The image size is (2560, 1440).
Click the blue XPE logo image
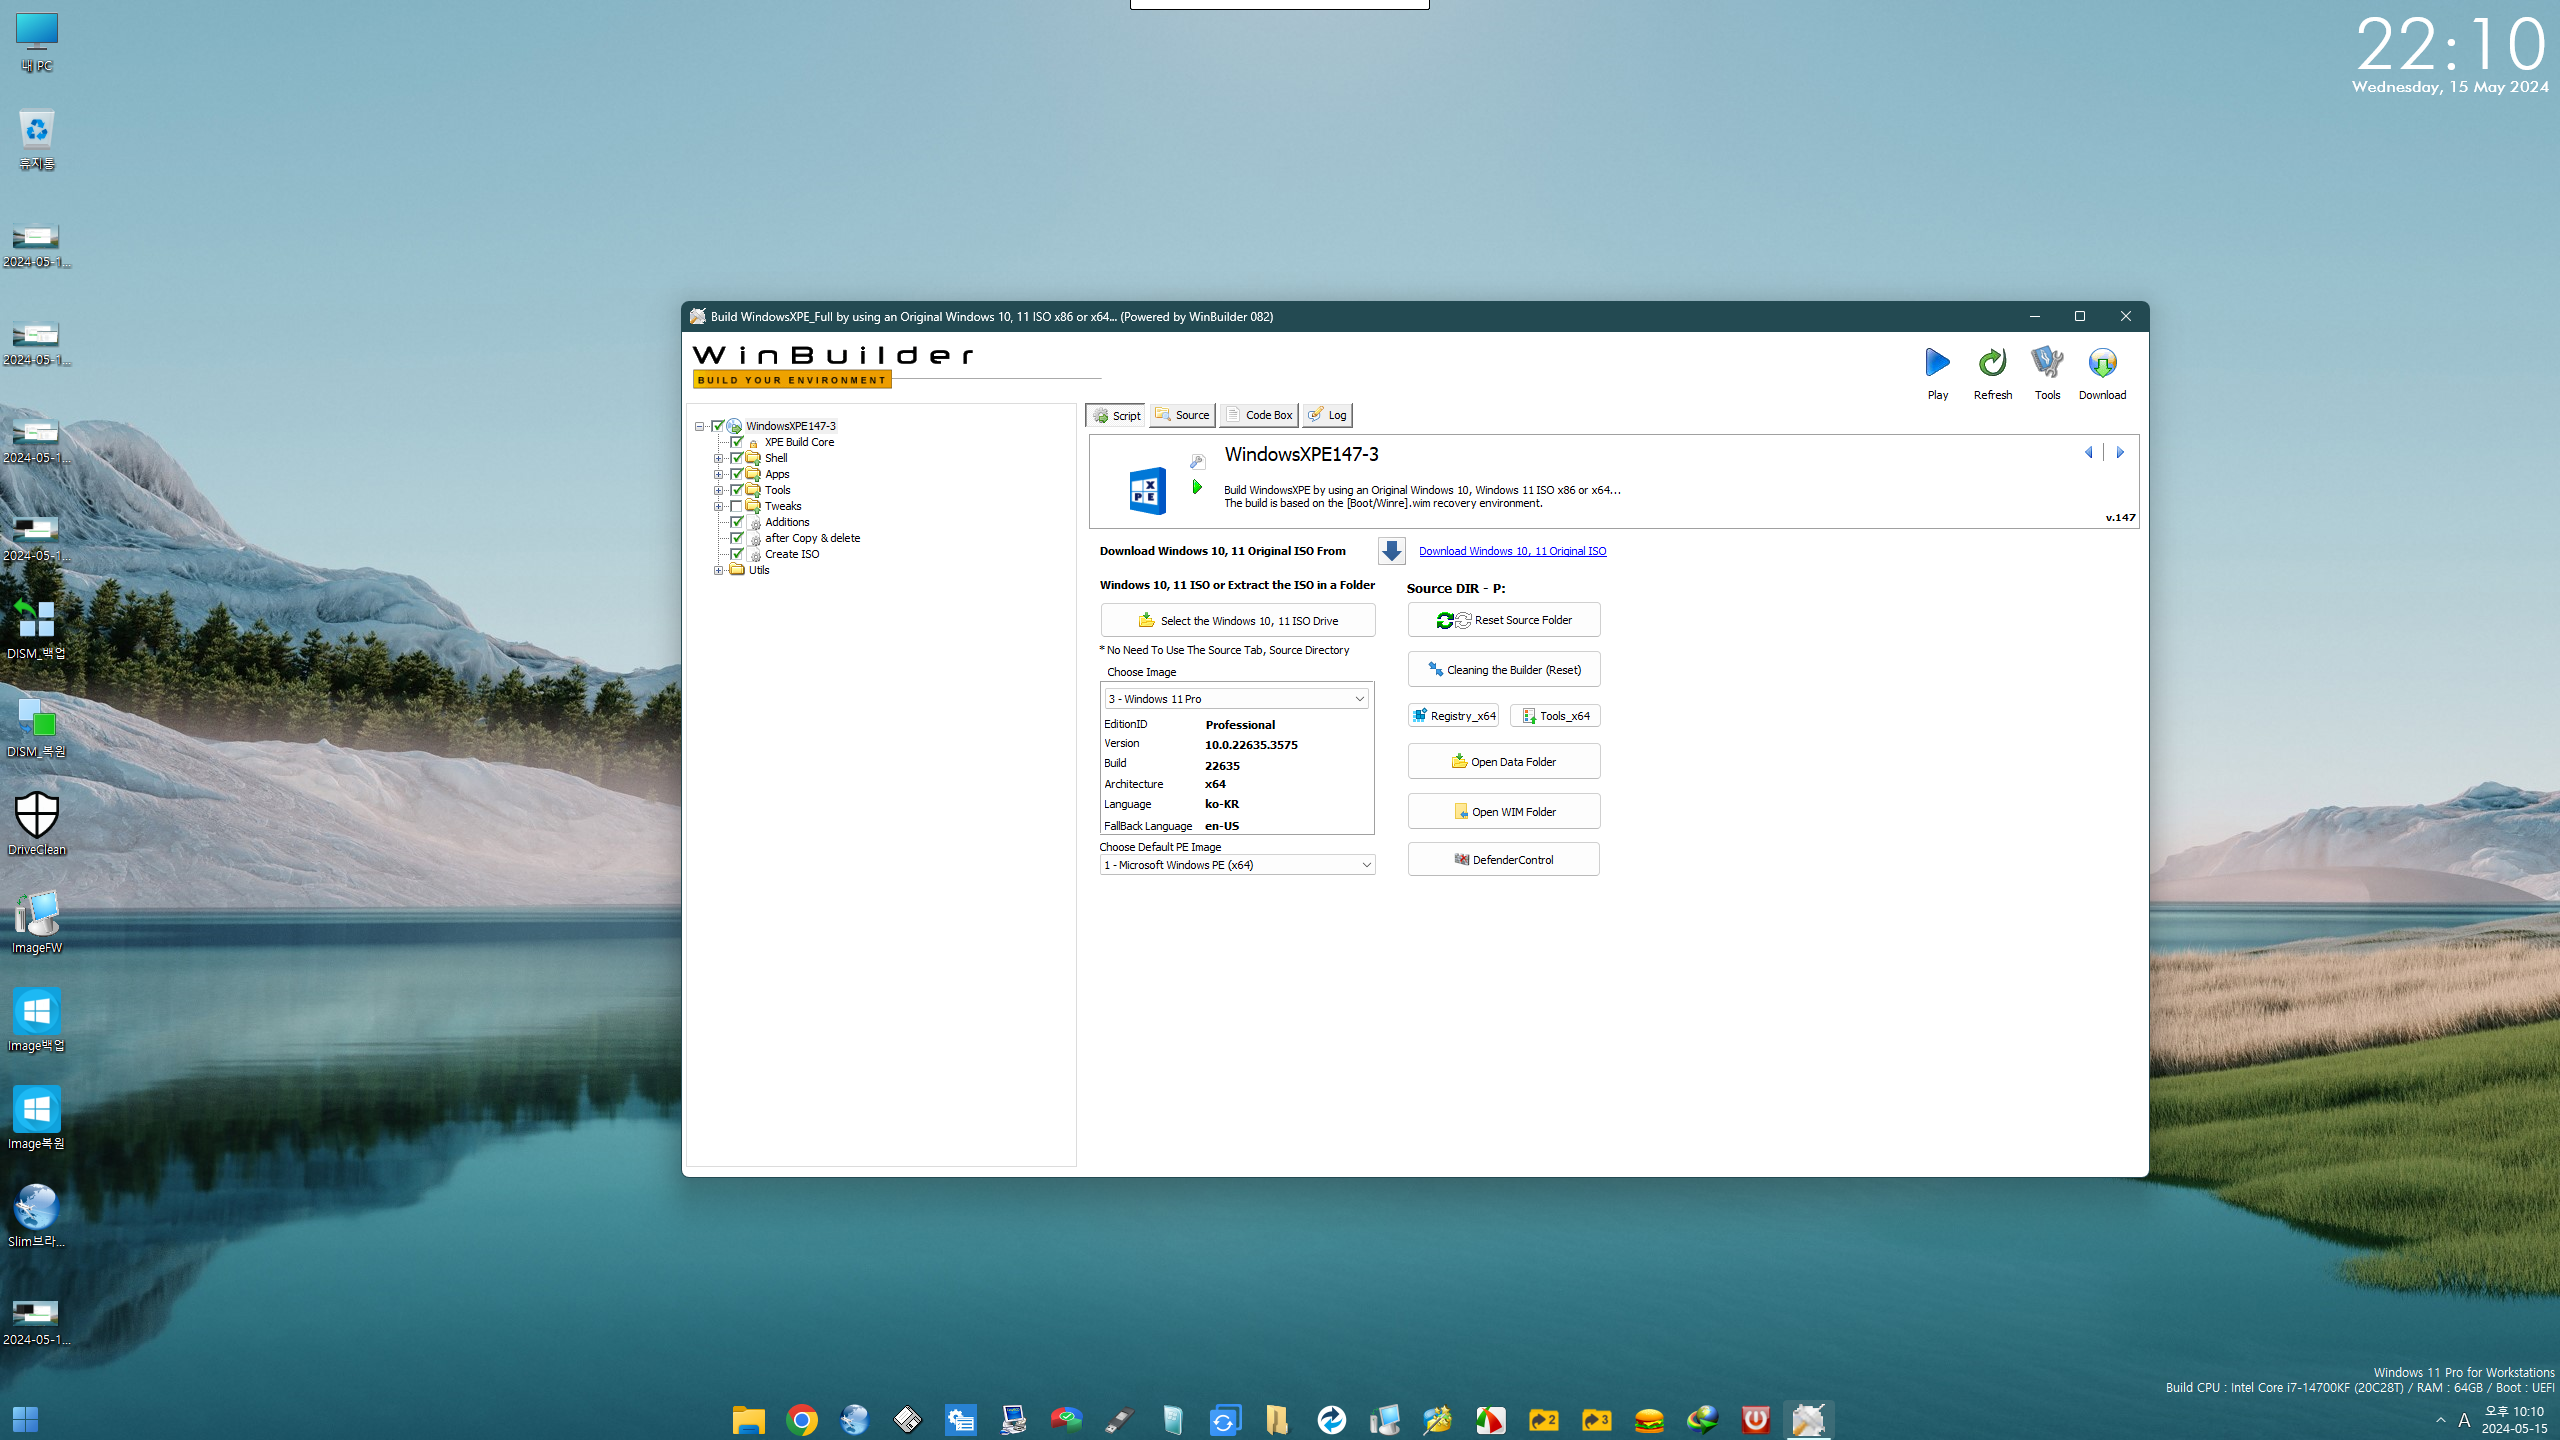click(1147, 490)
